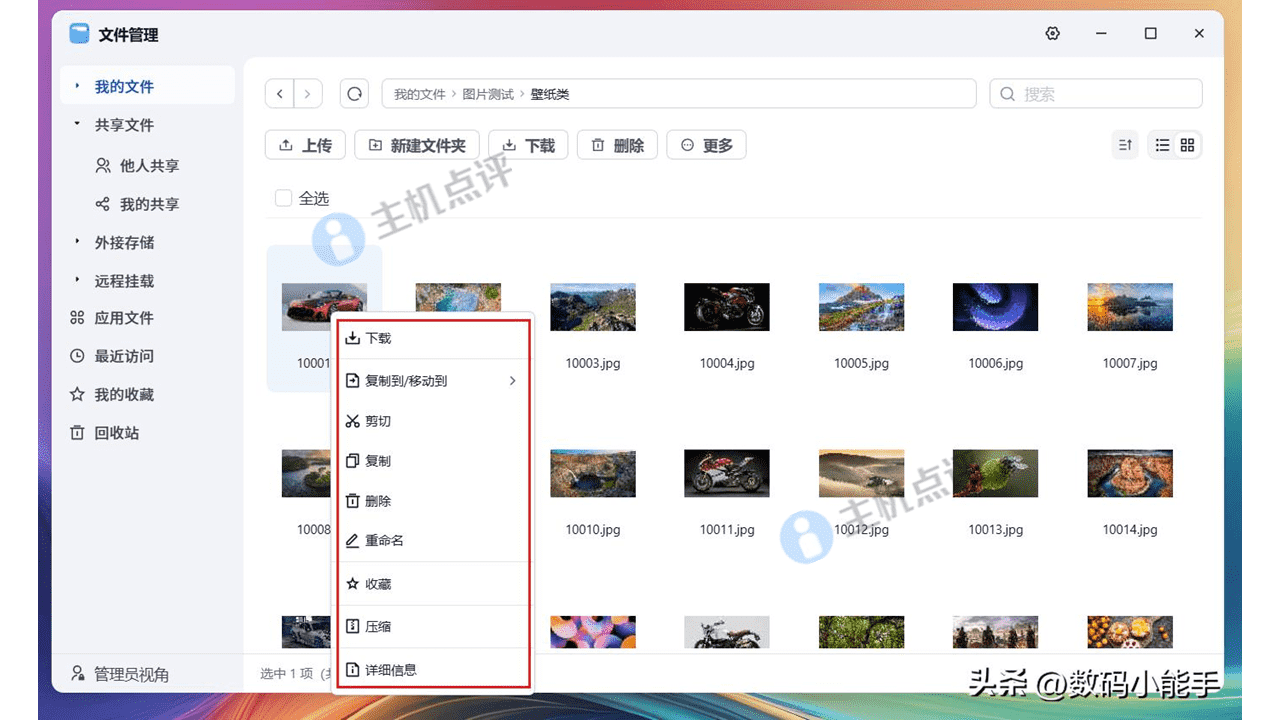Click the 新建文件夹 button
This screenshot has height=720, width=1280.
[x=417, y=145]
